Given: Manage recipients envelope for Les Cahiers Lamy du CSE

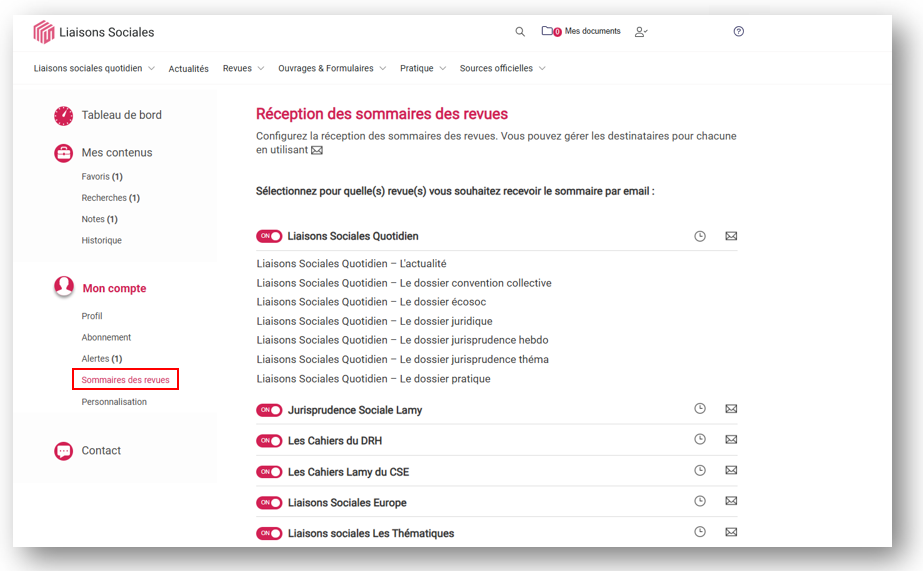Looking at the screenshot, I should click(x=731, y=470).
